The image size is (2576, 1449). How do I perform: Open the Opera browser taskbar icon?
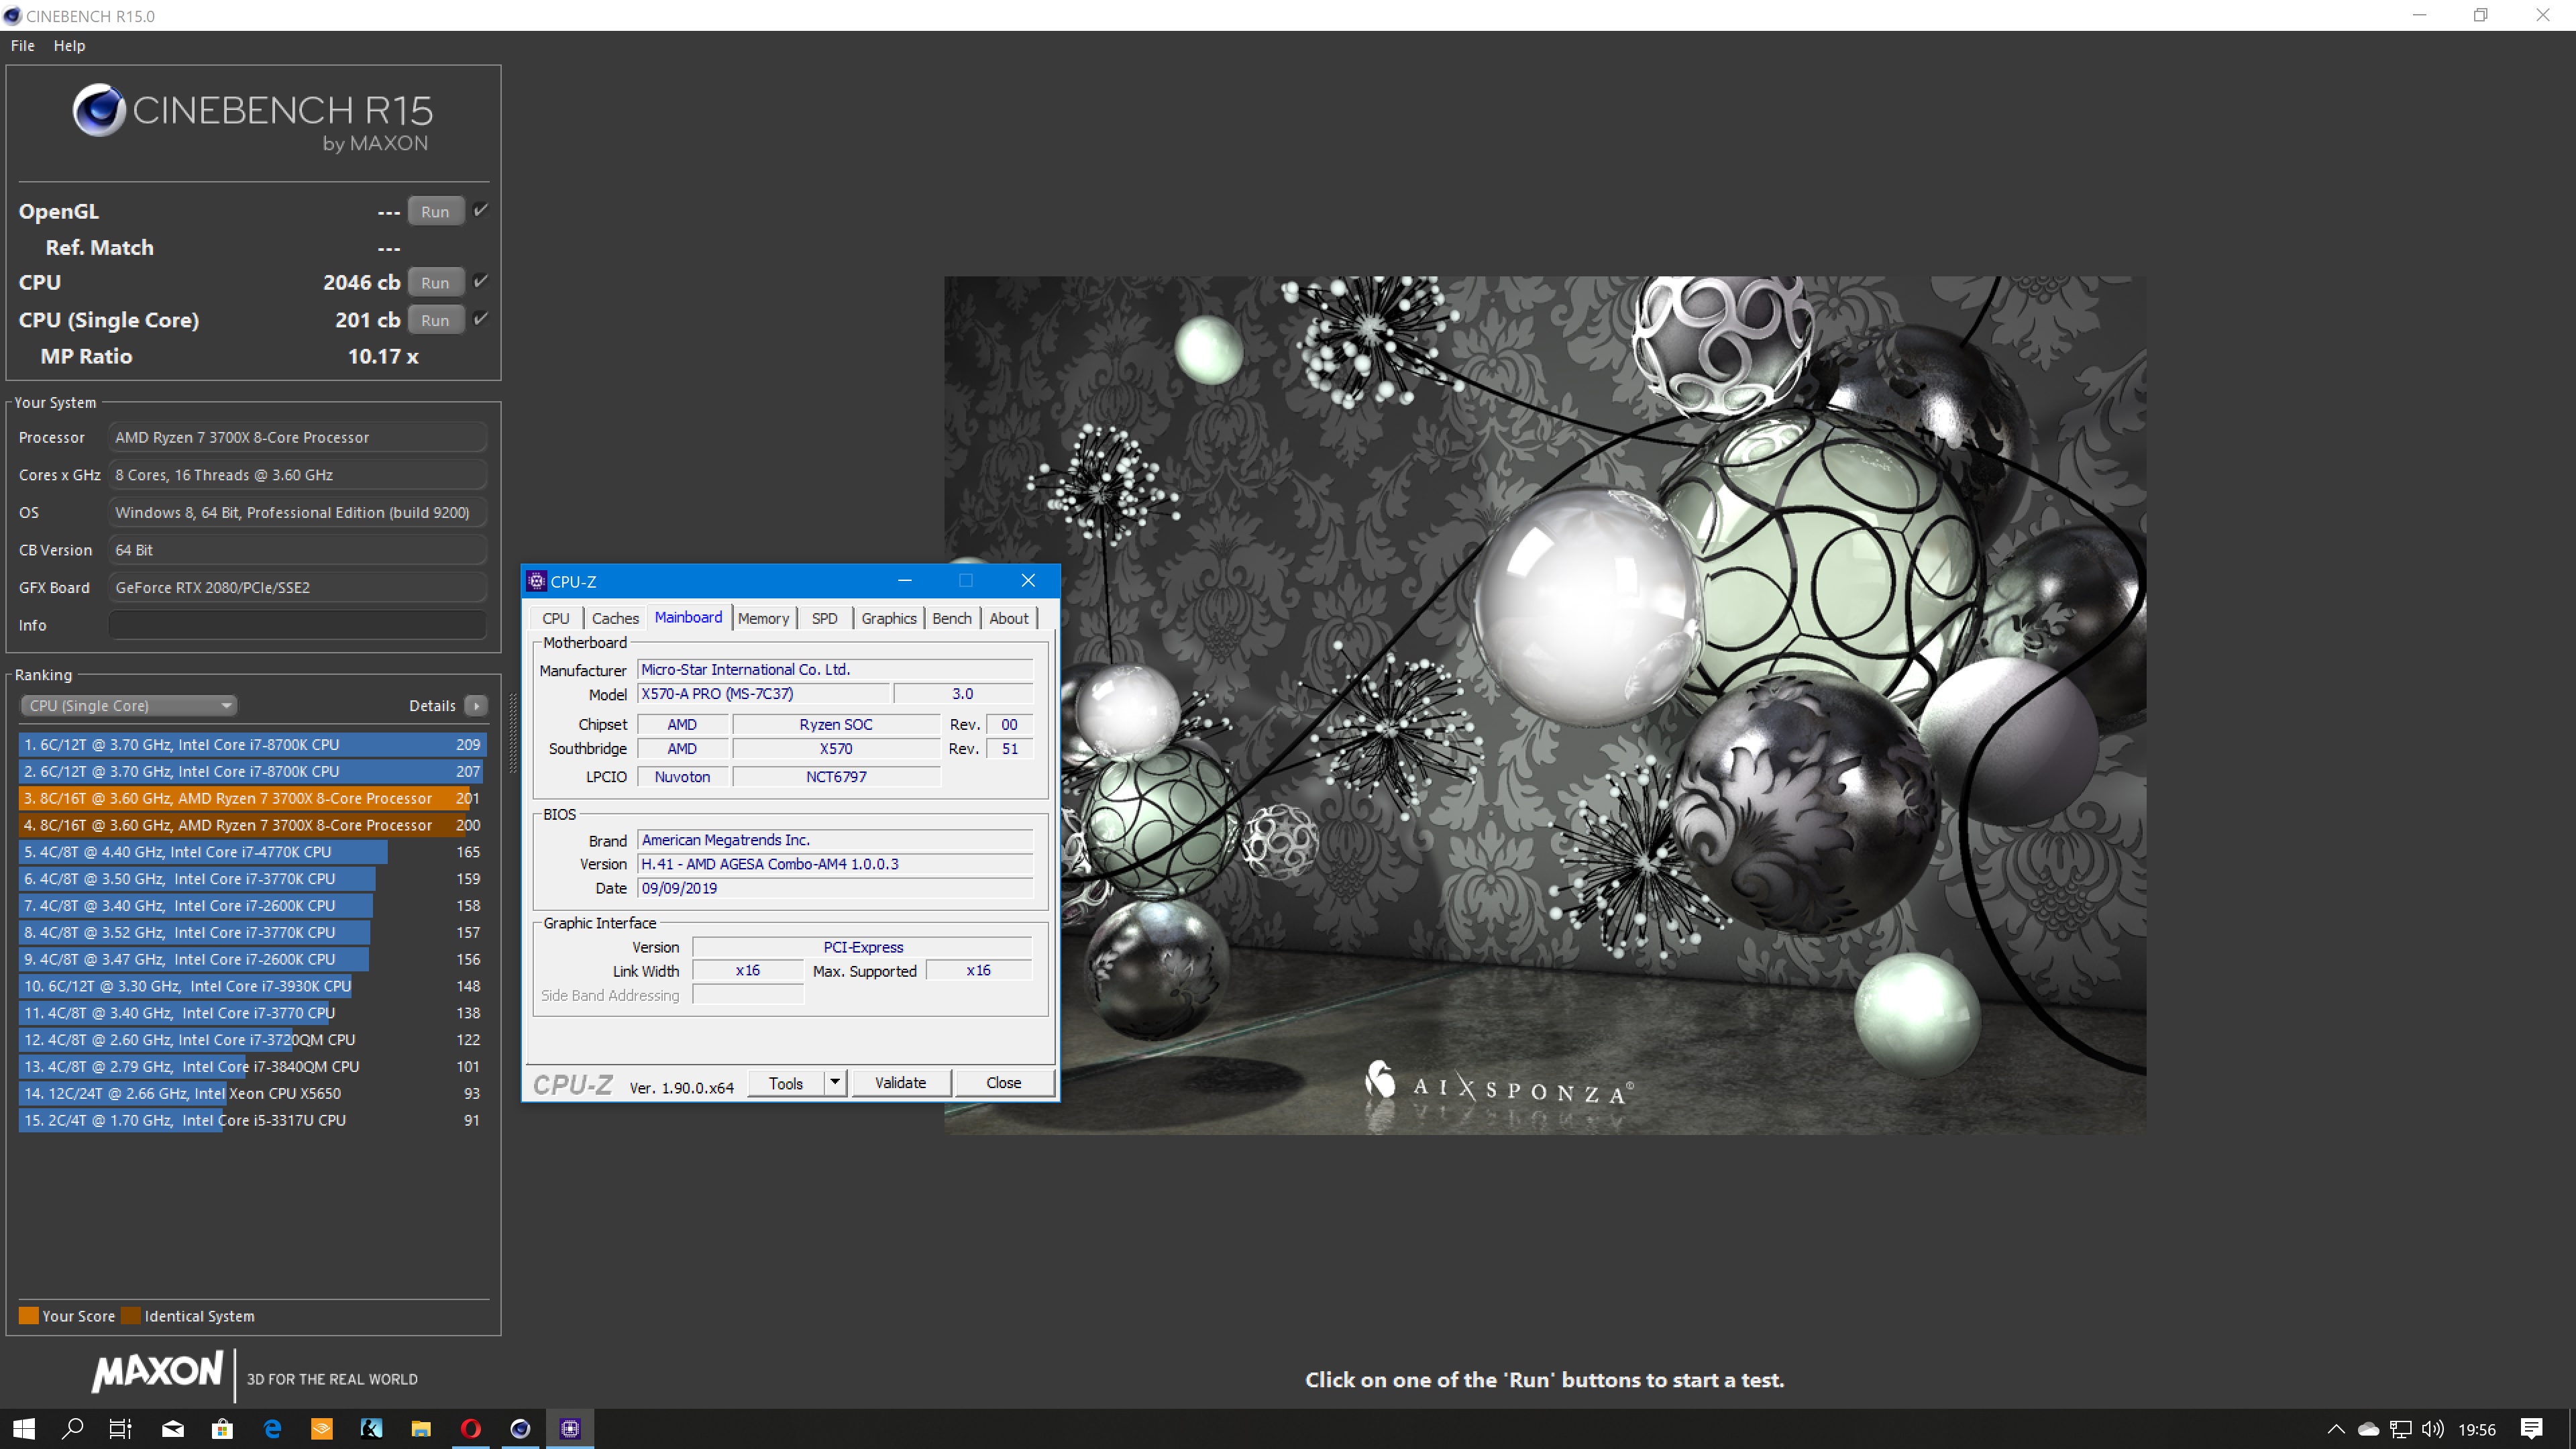point(470,1429)
